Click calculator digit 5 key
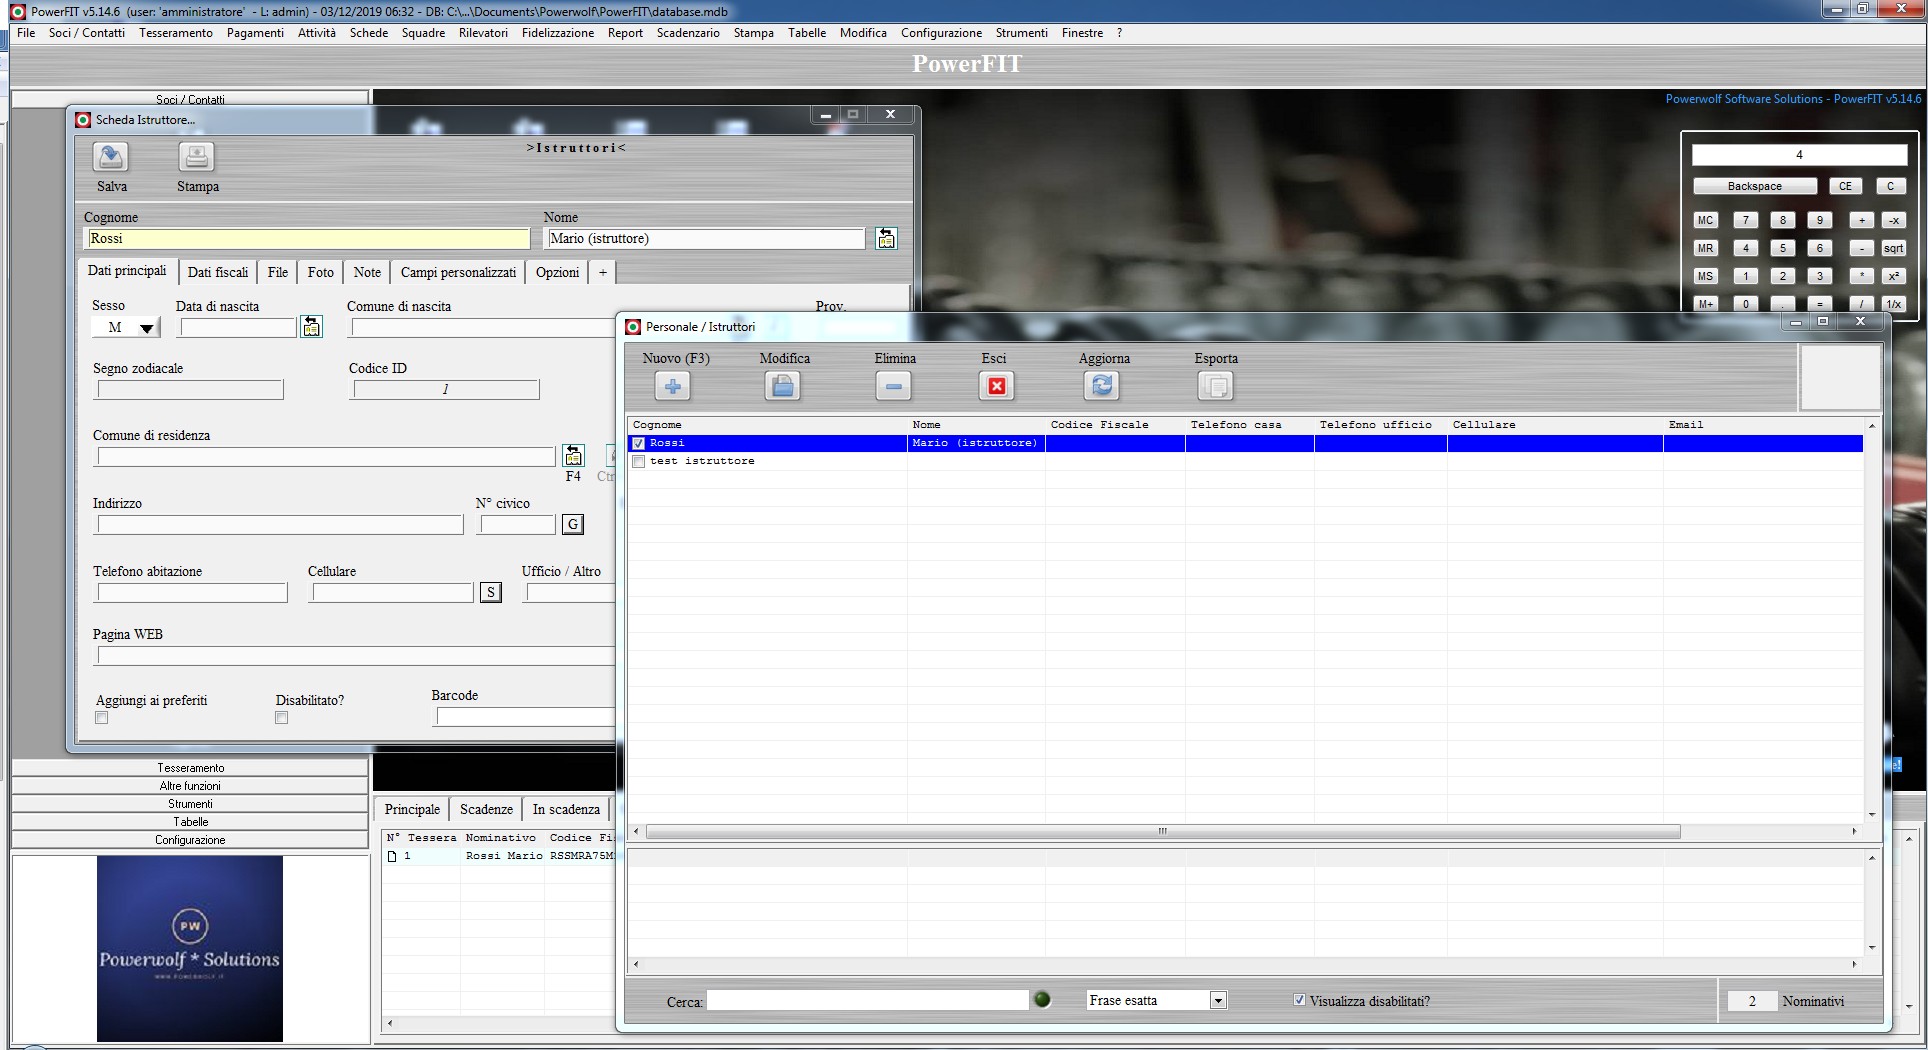 (x=1783, y=248)
